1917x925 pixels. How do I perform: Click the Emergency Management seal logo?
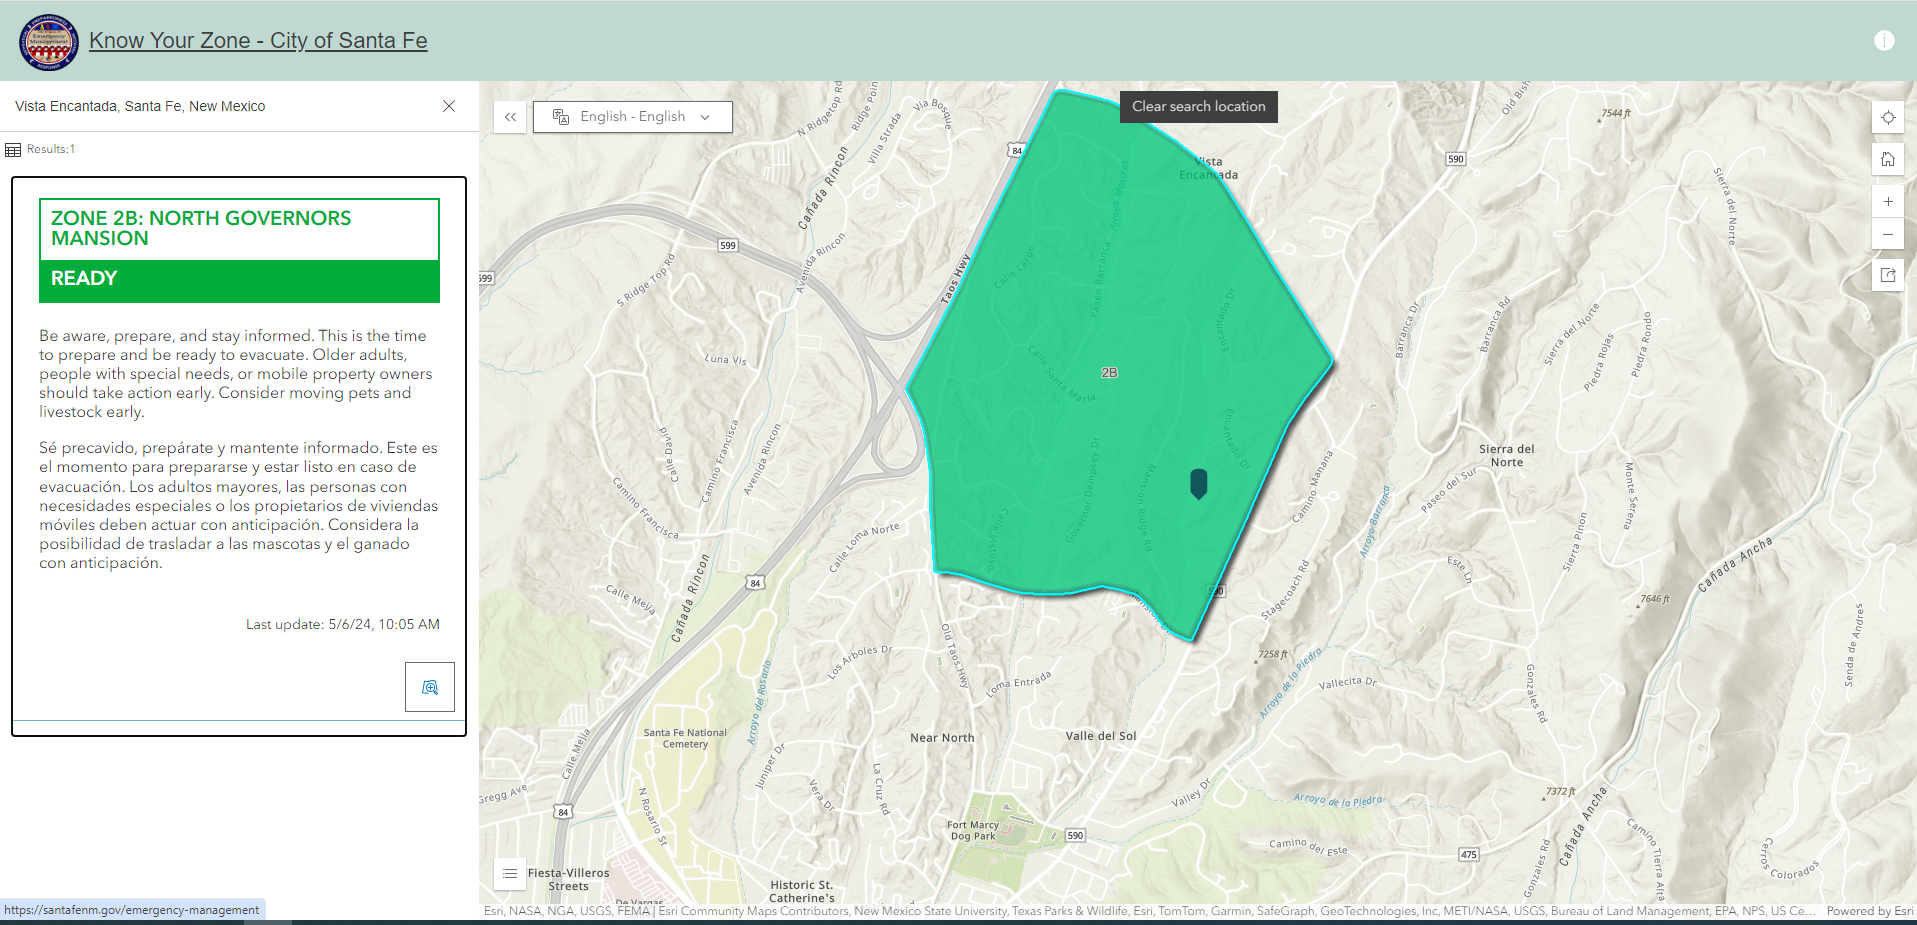[x=48, y=41]
